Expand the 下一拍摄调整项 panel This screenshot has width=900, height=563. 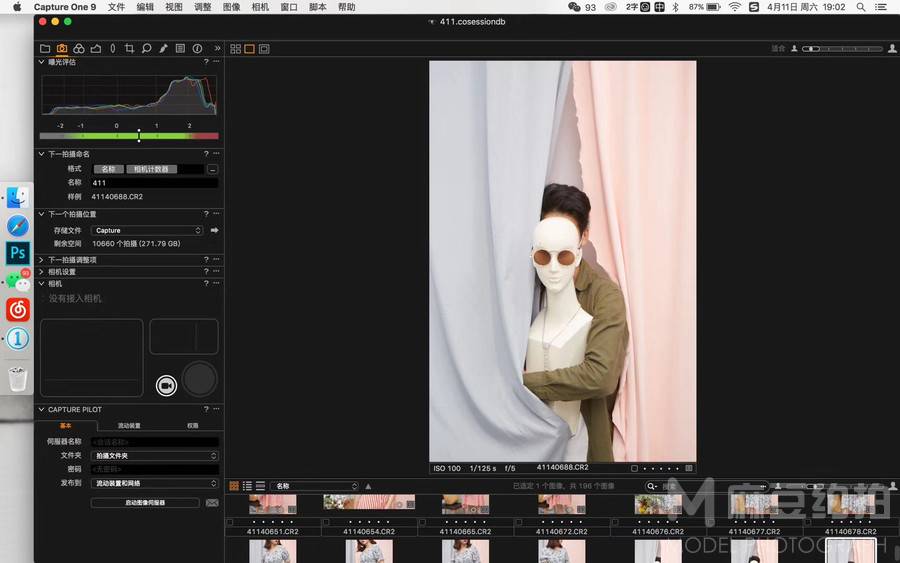coord(41,260)
